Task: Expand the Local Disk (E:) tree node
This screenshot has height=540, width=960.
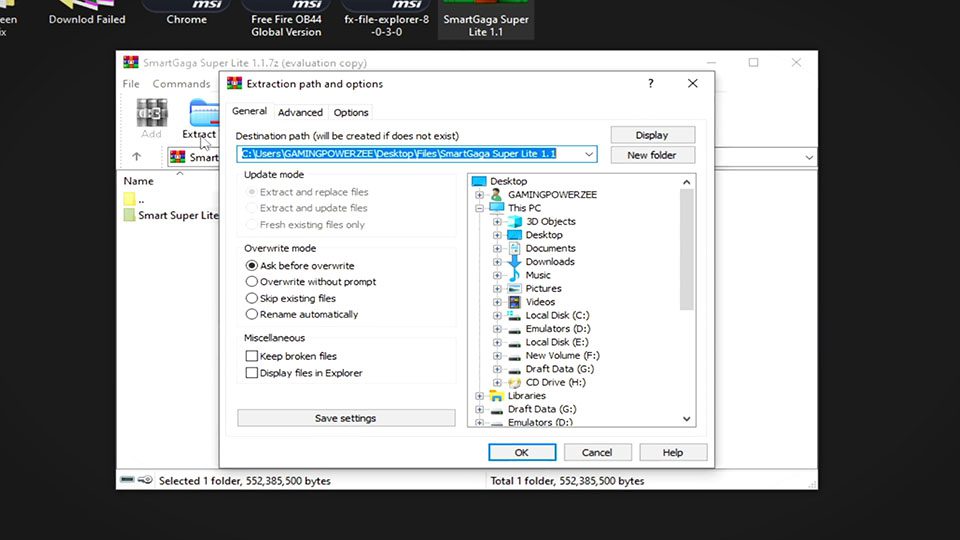Action: click(497, 342)
